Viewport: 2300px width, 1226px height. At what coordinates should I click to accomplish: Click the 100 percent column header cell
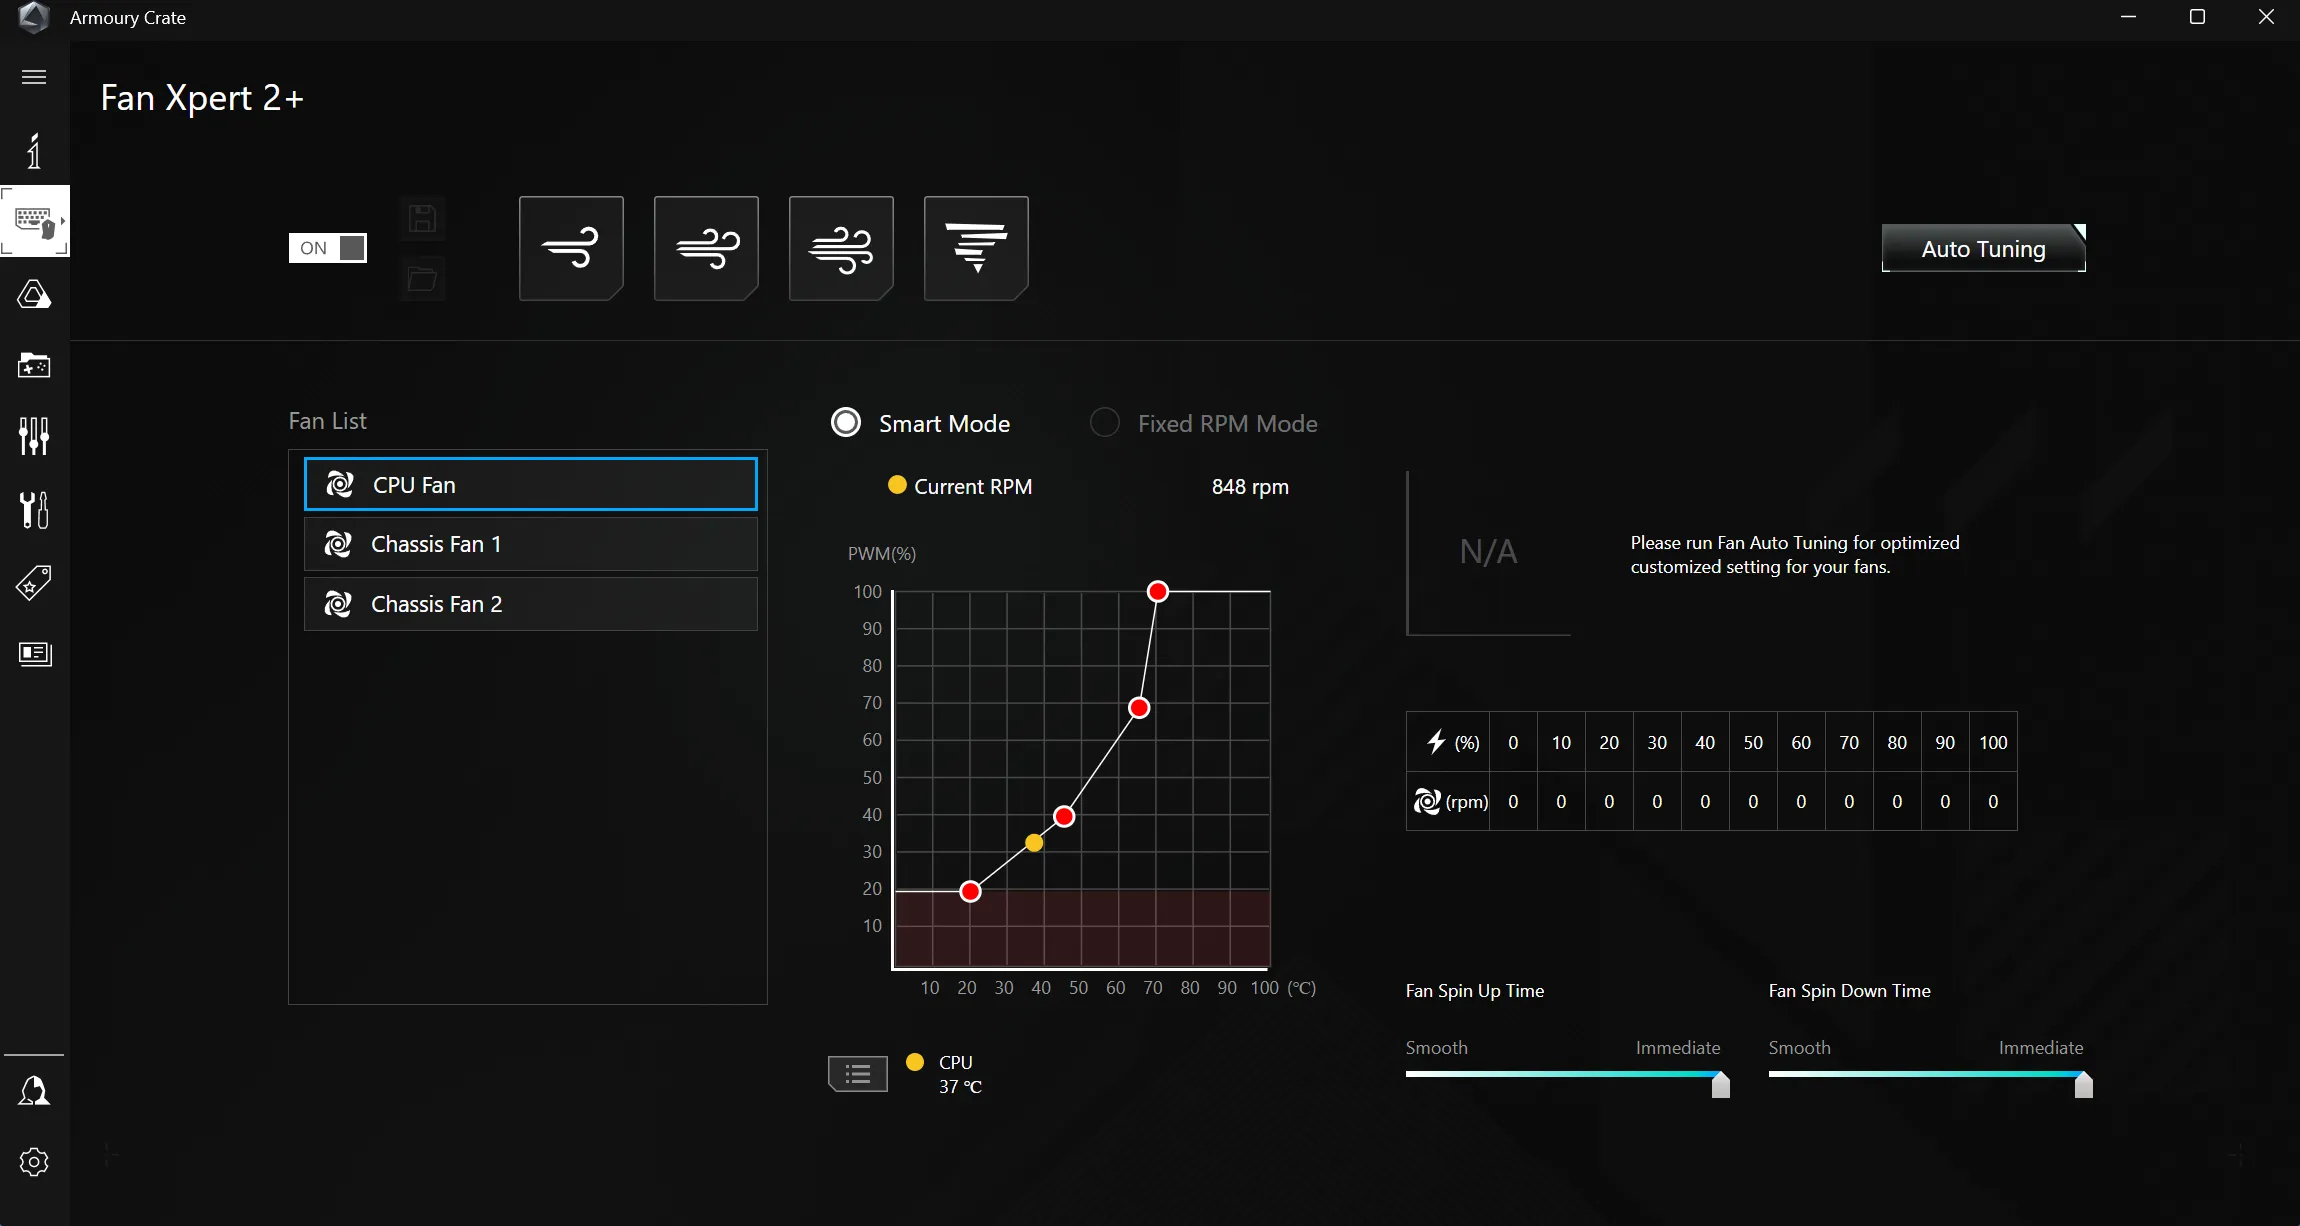point(1993,743)
